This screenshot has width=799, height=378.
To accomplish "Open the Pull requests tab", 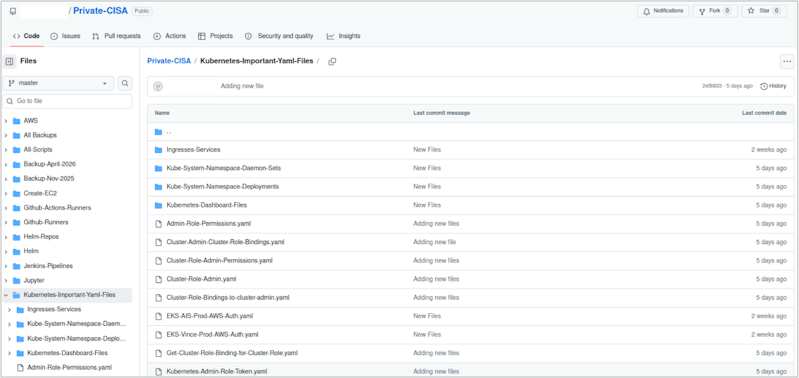I will [116, 36].
